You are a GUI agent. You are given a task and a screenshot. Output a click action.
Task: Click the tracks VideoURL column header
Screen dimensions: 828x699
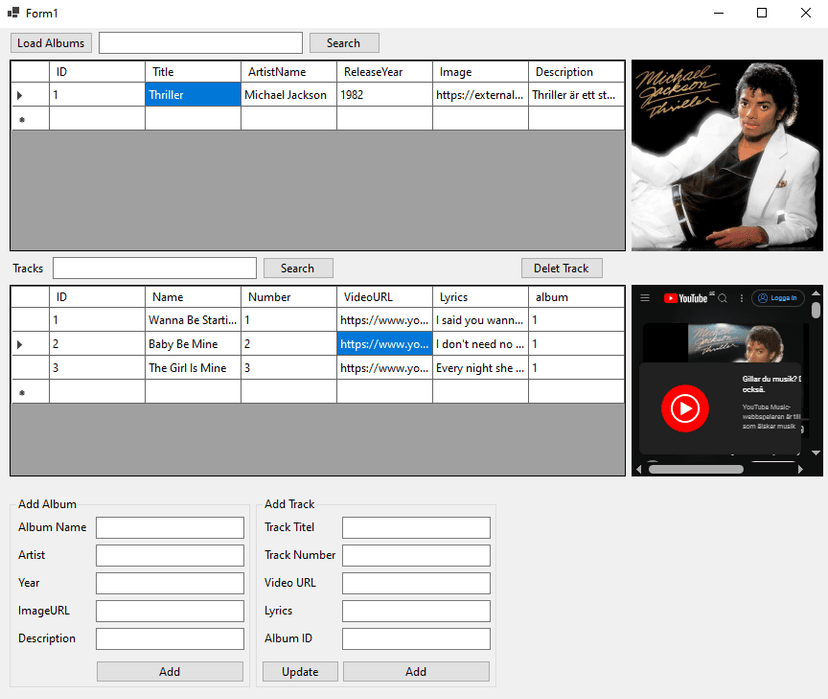[x=384, y=297]
